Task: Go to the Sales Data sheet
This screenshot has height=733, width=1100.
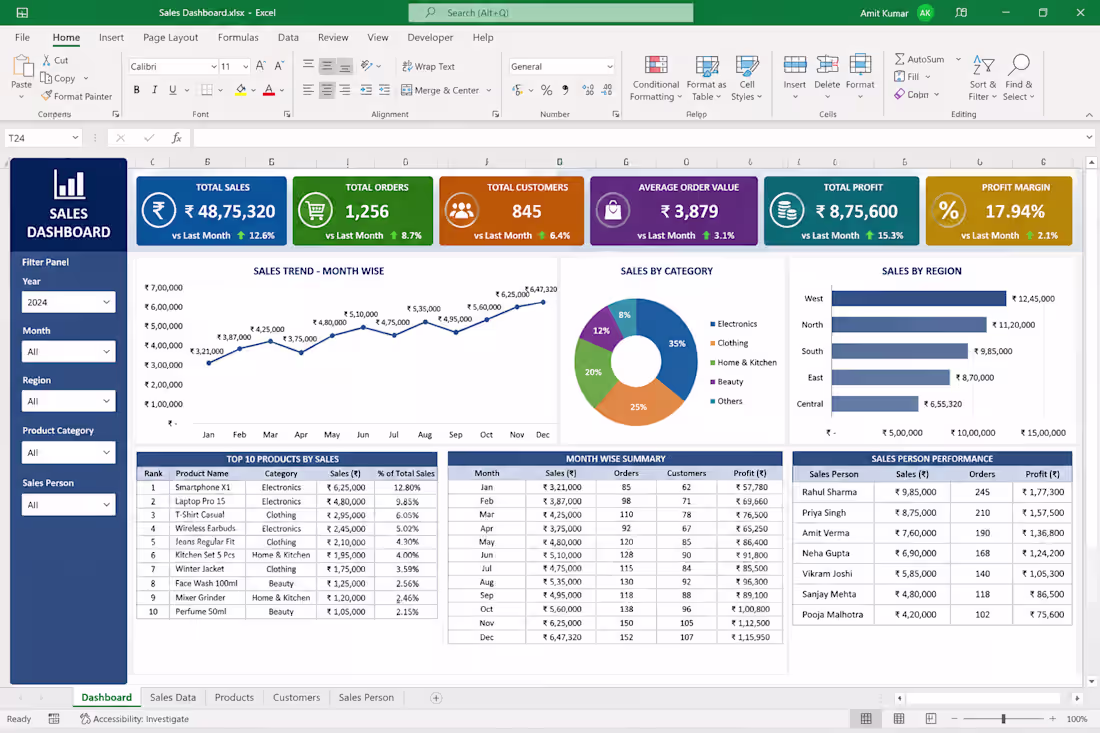Action: click(x=173, y=697)
